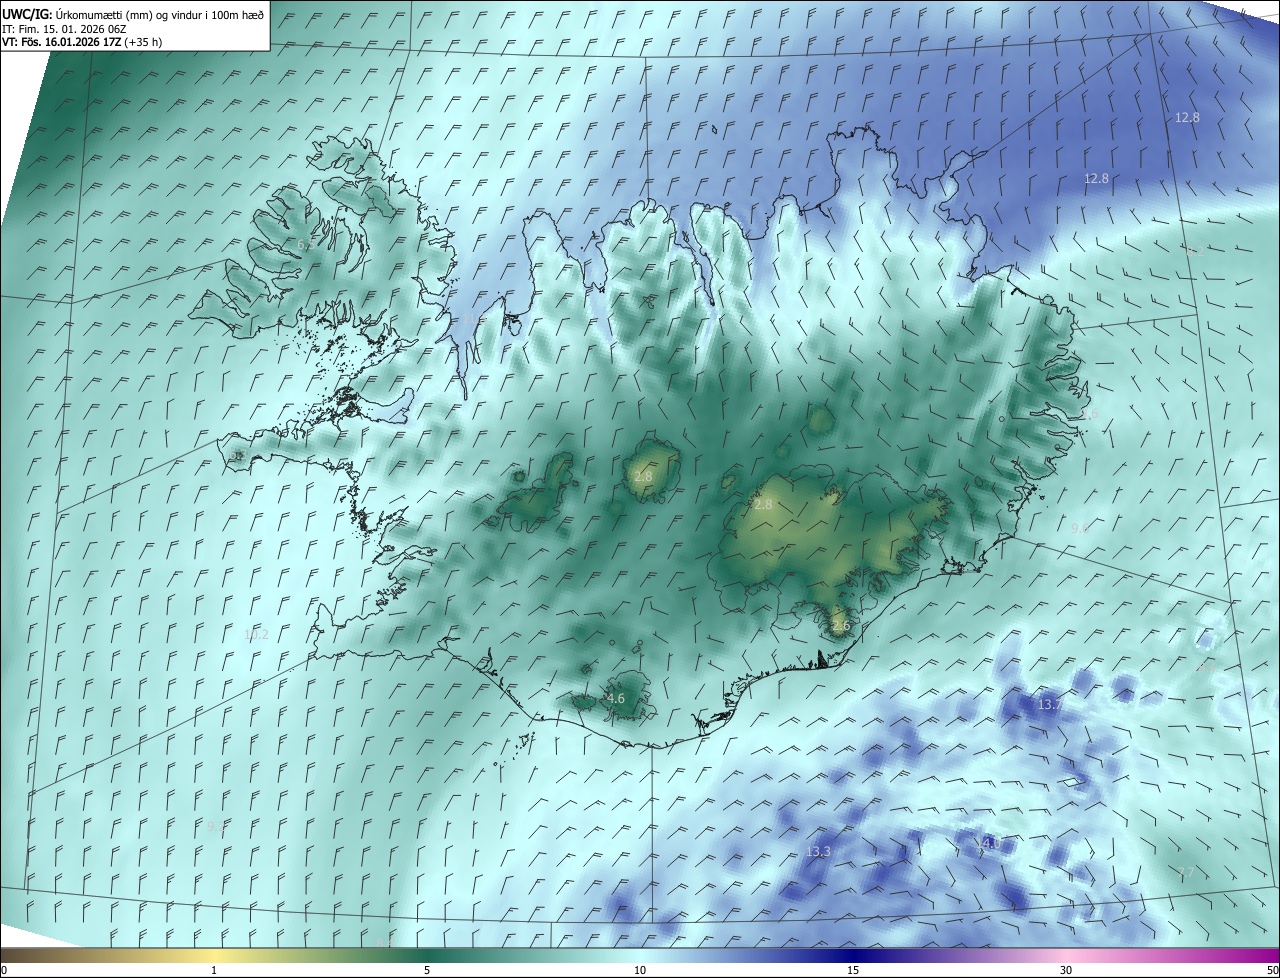Screen dimensions: 1280x978
Task: Click the colour scale tick label "1"
Action: [x=214, y=970]
